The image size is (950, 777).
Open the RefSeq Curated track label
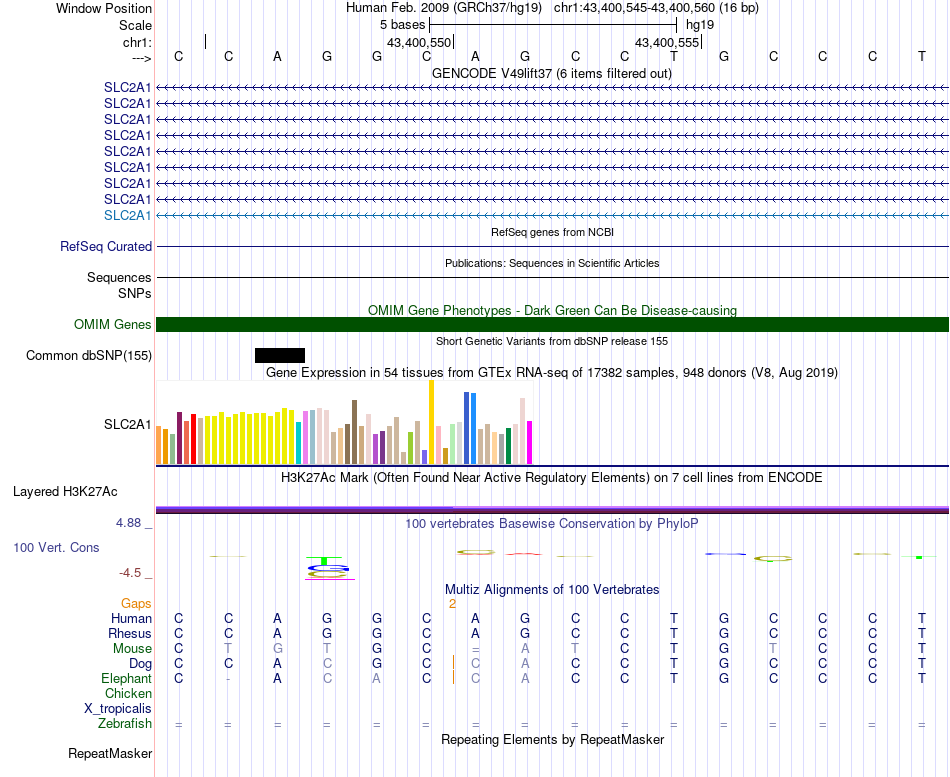coord(106,246)
